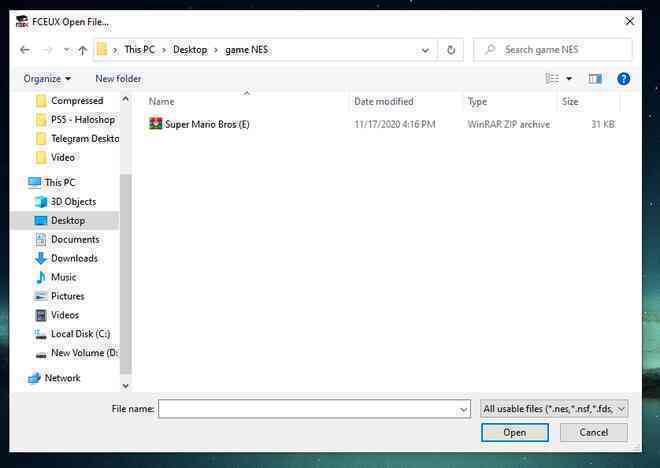Click the 31 KB size cell

[603, 124]
